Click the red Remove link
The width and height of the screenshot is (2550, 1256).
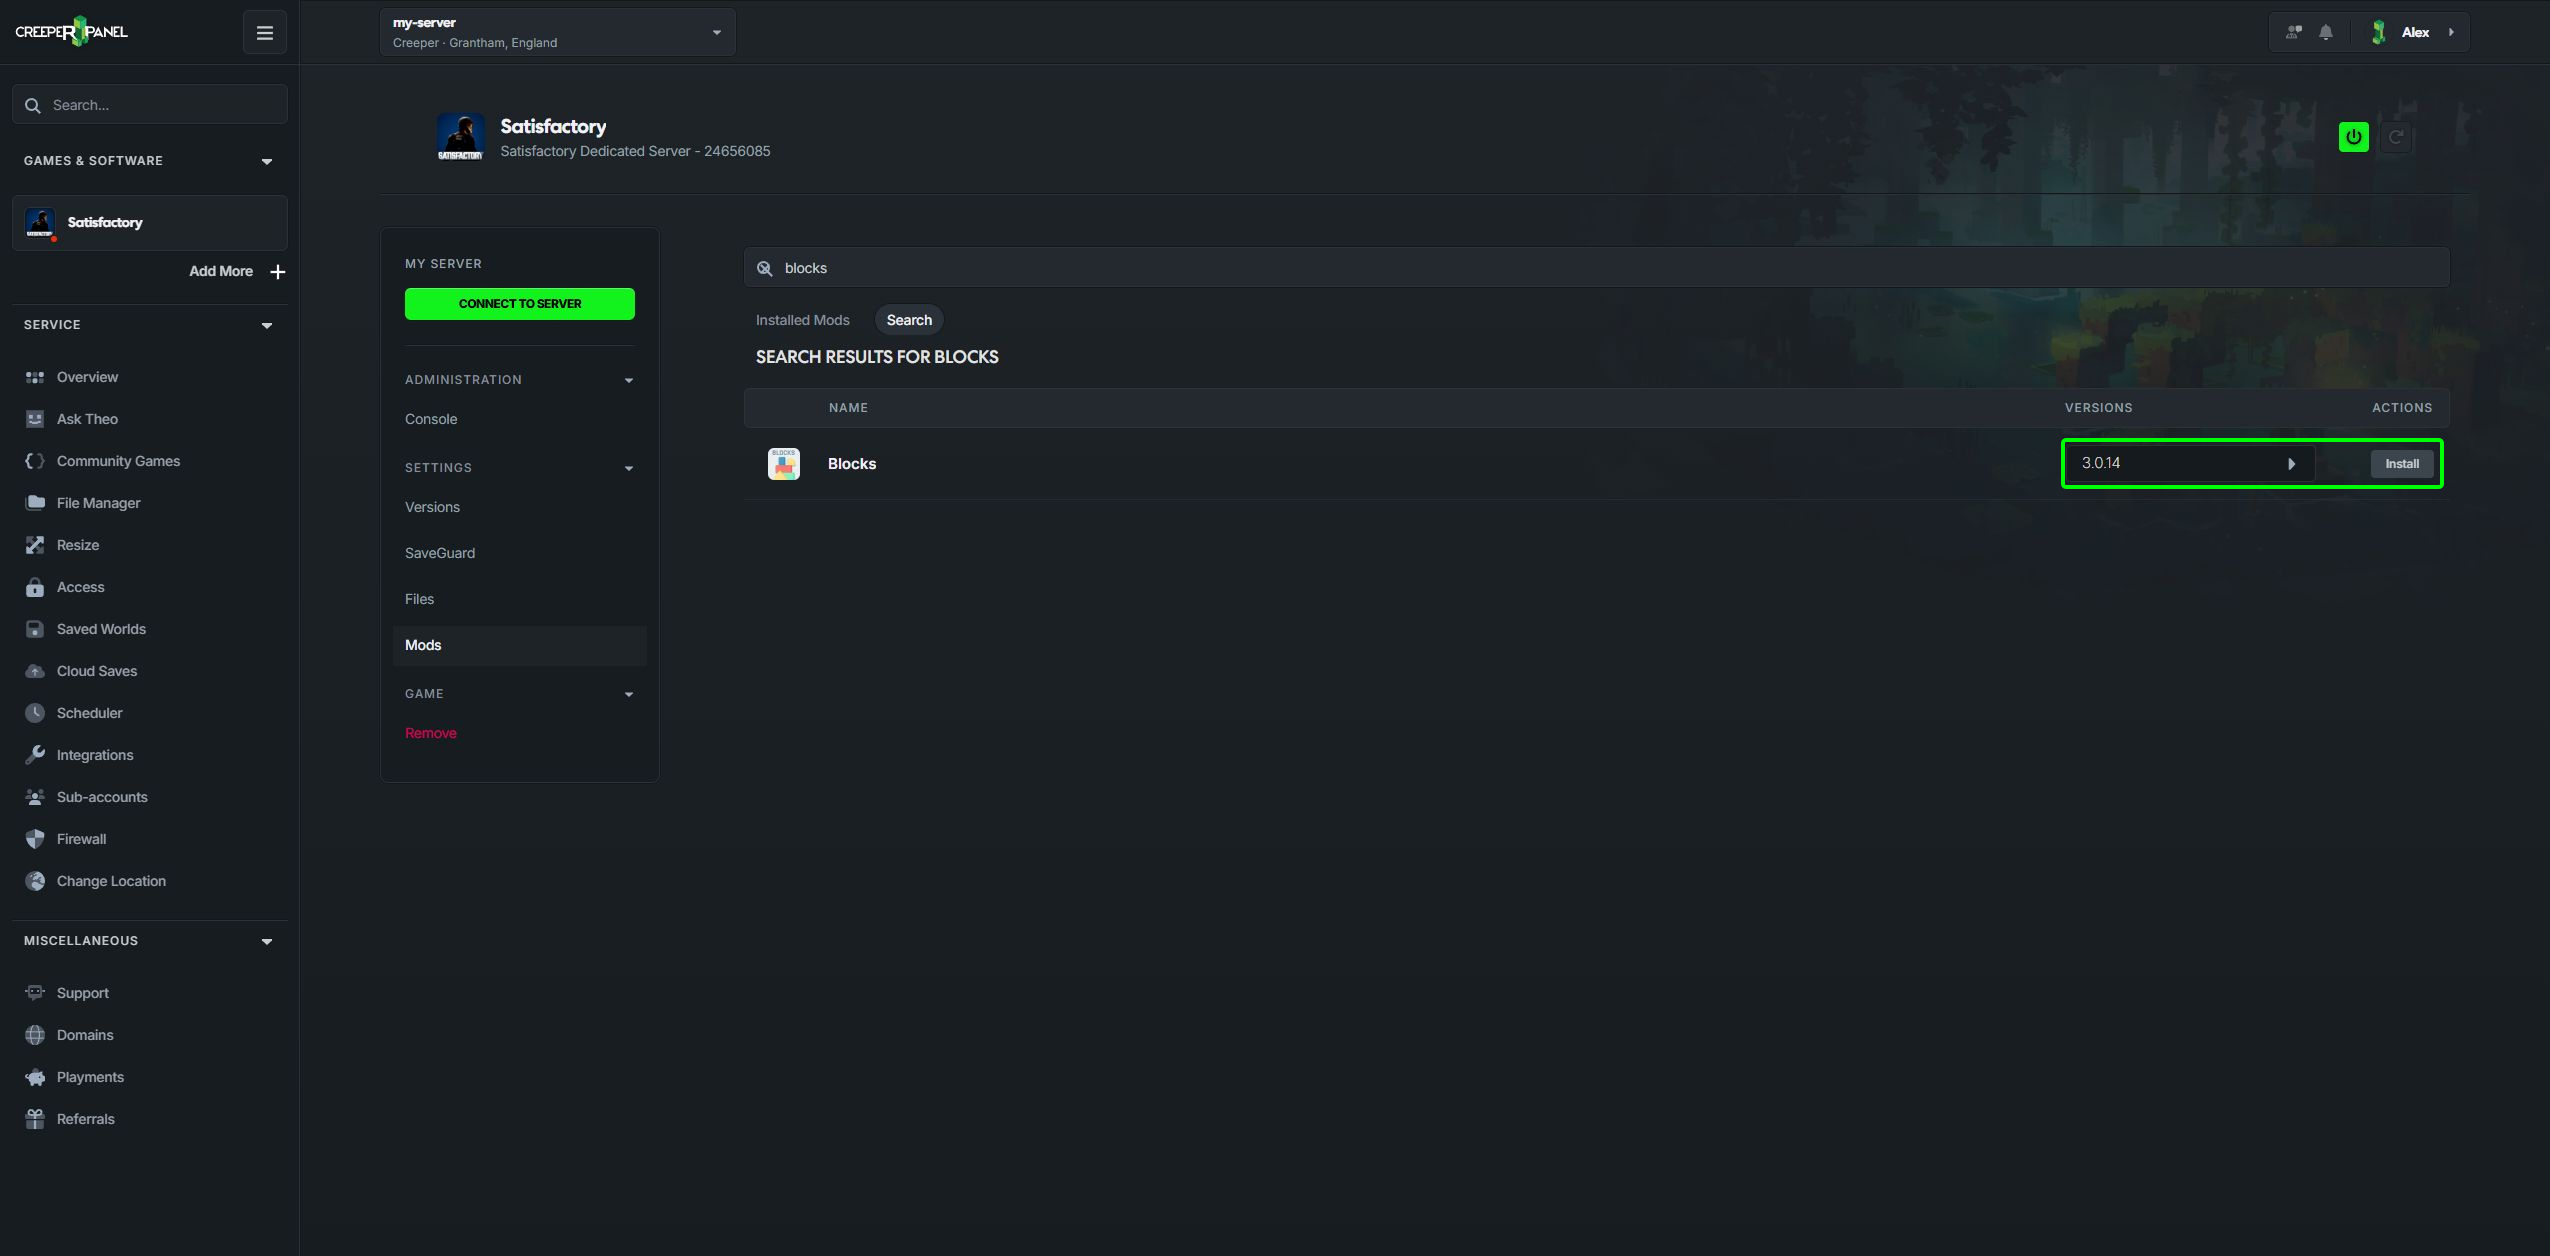pyautogui.click(x=431, y=733)
